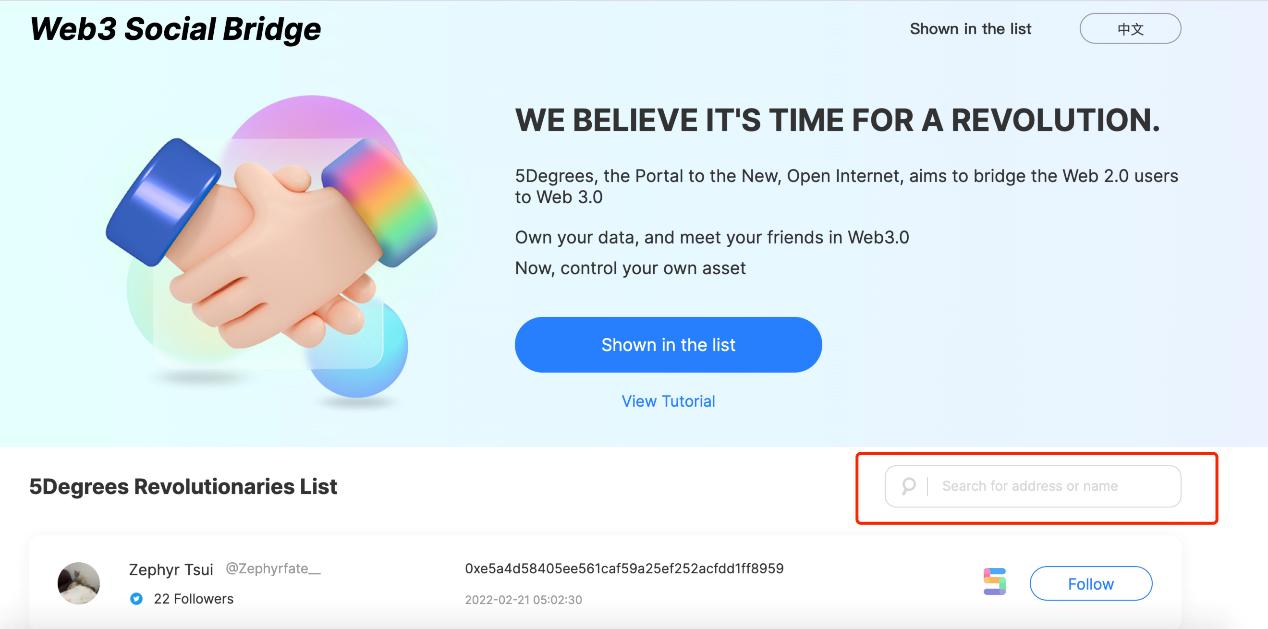Viewport: 1268px width, 629px height.
Task: Click the 0xe5a4d584... wallet address
Action: coord(624,568)
